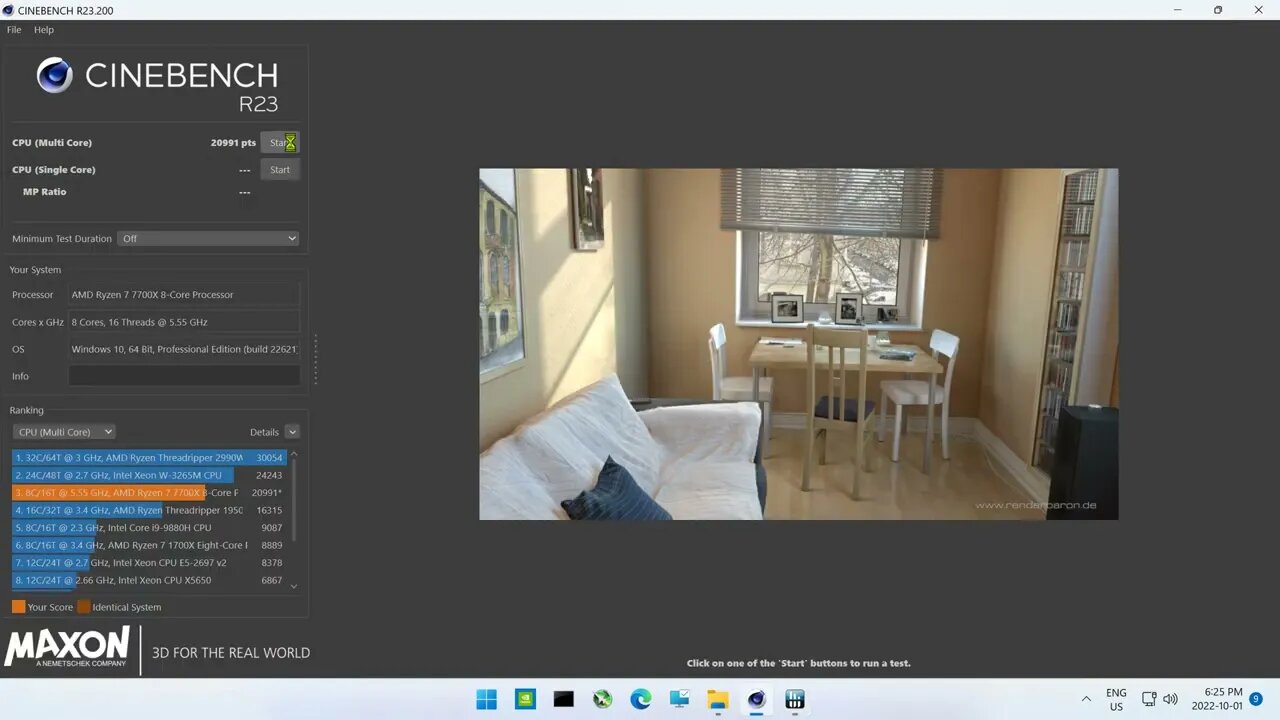Open the network status tray icon
This screenshot has width=1280, height=720.
1149,699
